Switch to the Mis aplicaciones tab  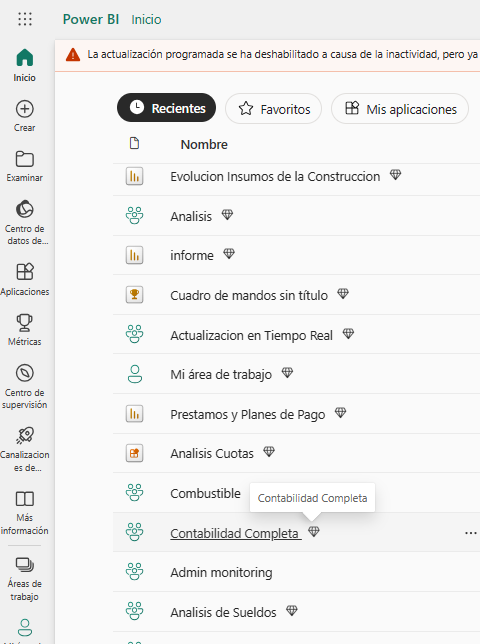coord(400,109)
